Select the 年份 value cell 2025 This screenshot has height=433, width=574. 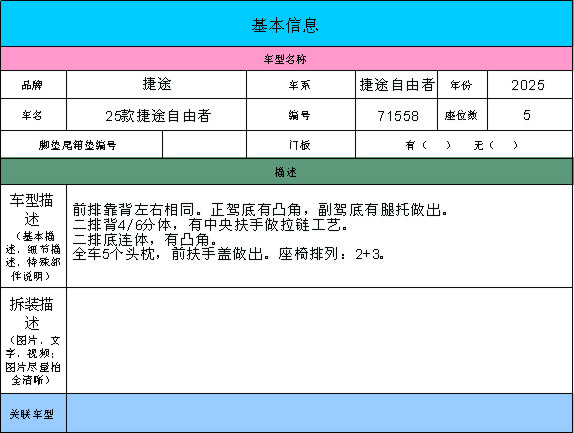[x=530, y=85]
